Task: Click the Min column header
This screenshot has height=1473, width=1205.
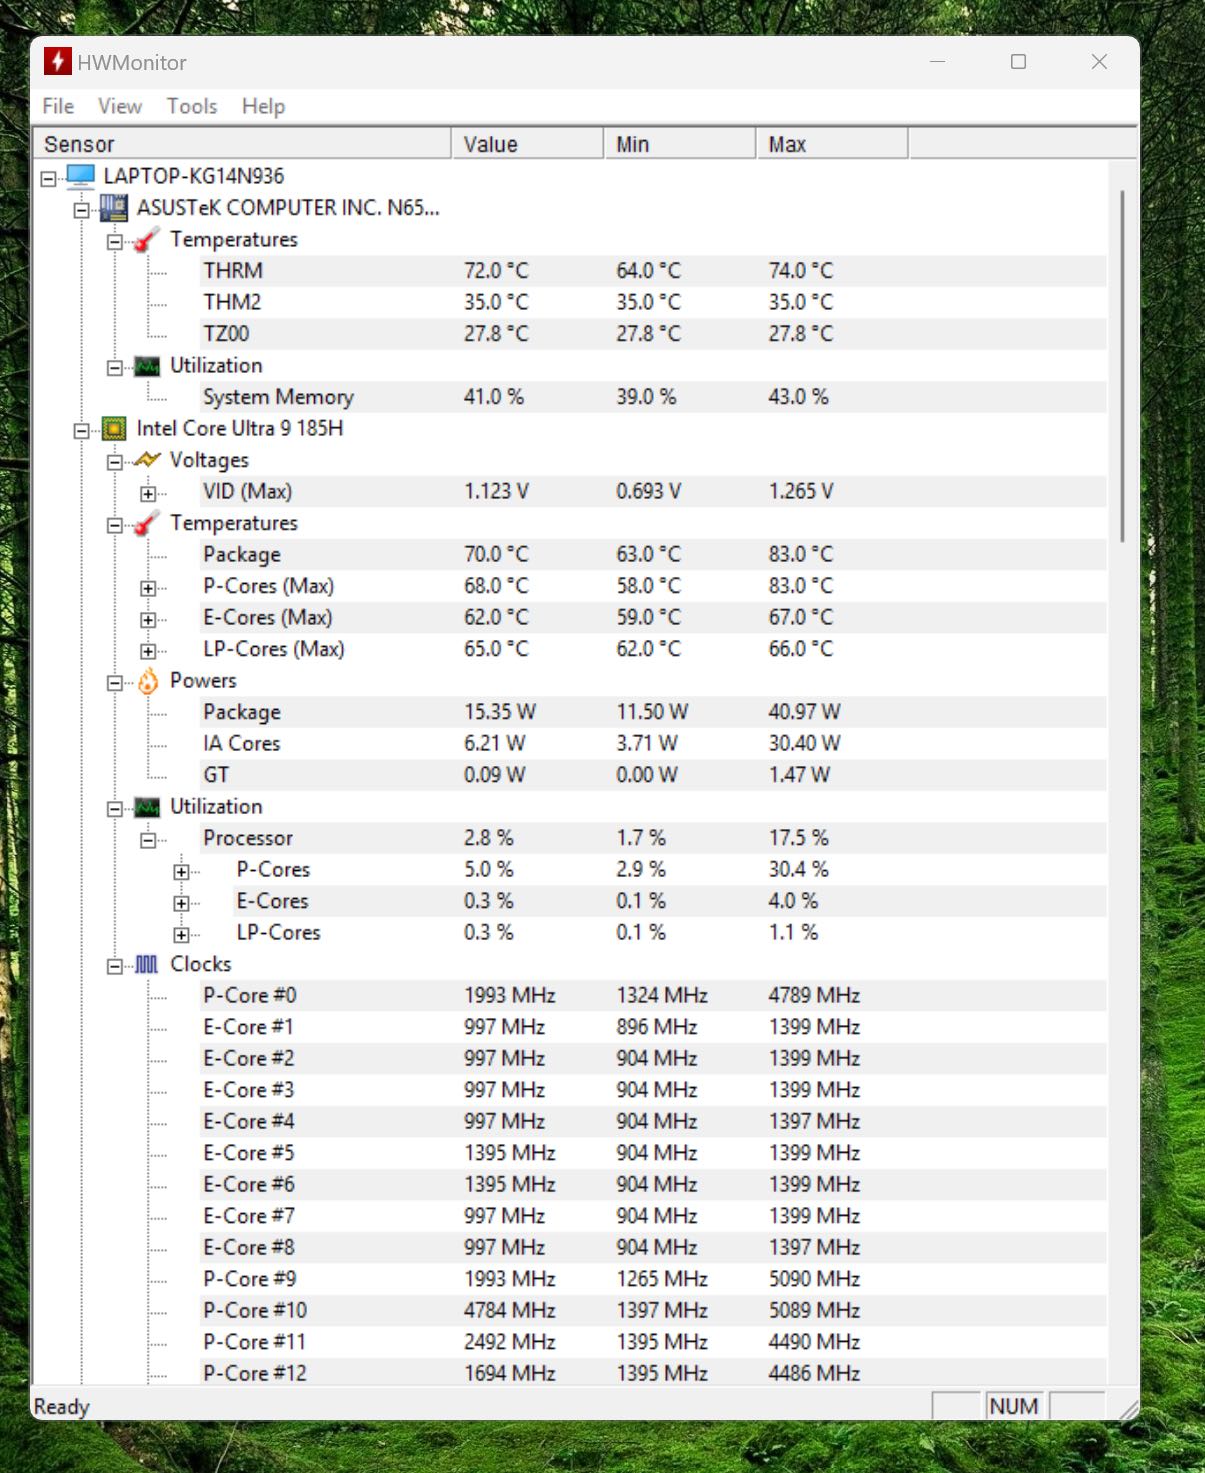Action: [x=680, y=144]
